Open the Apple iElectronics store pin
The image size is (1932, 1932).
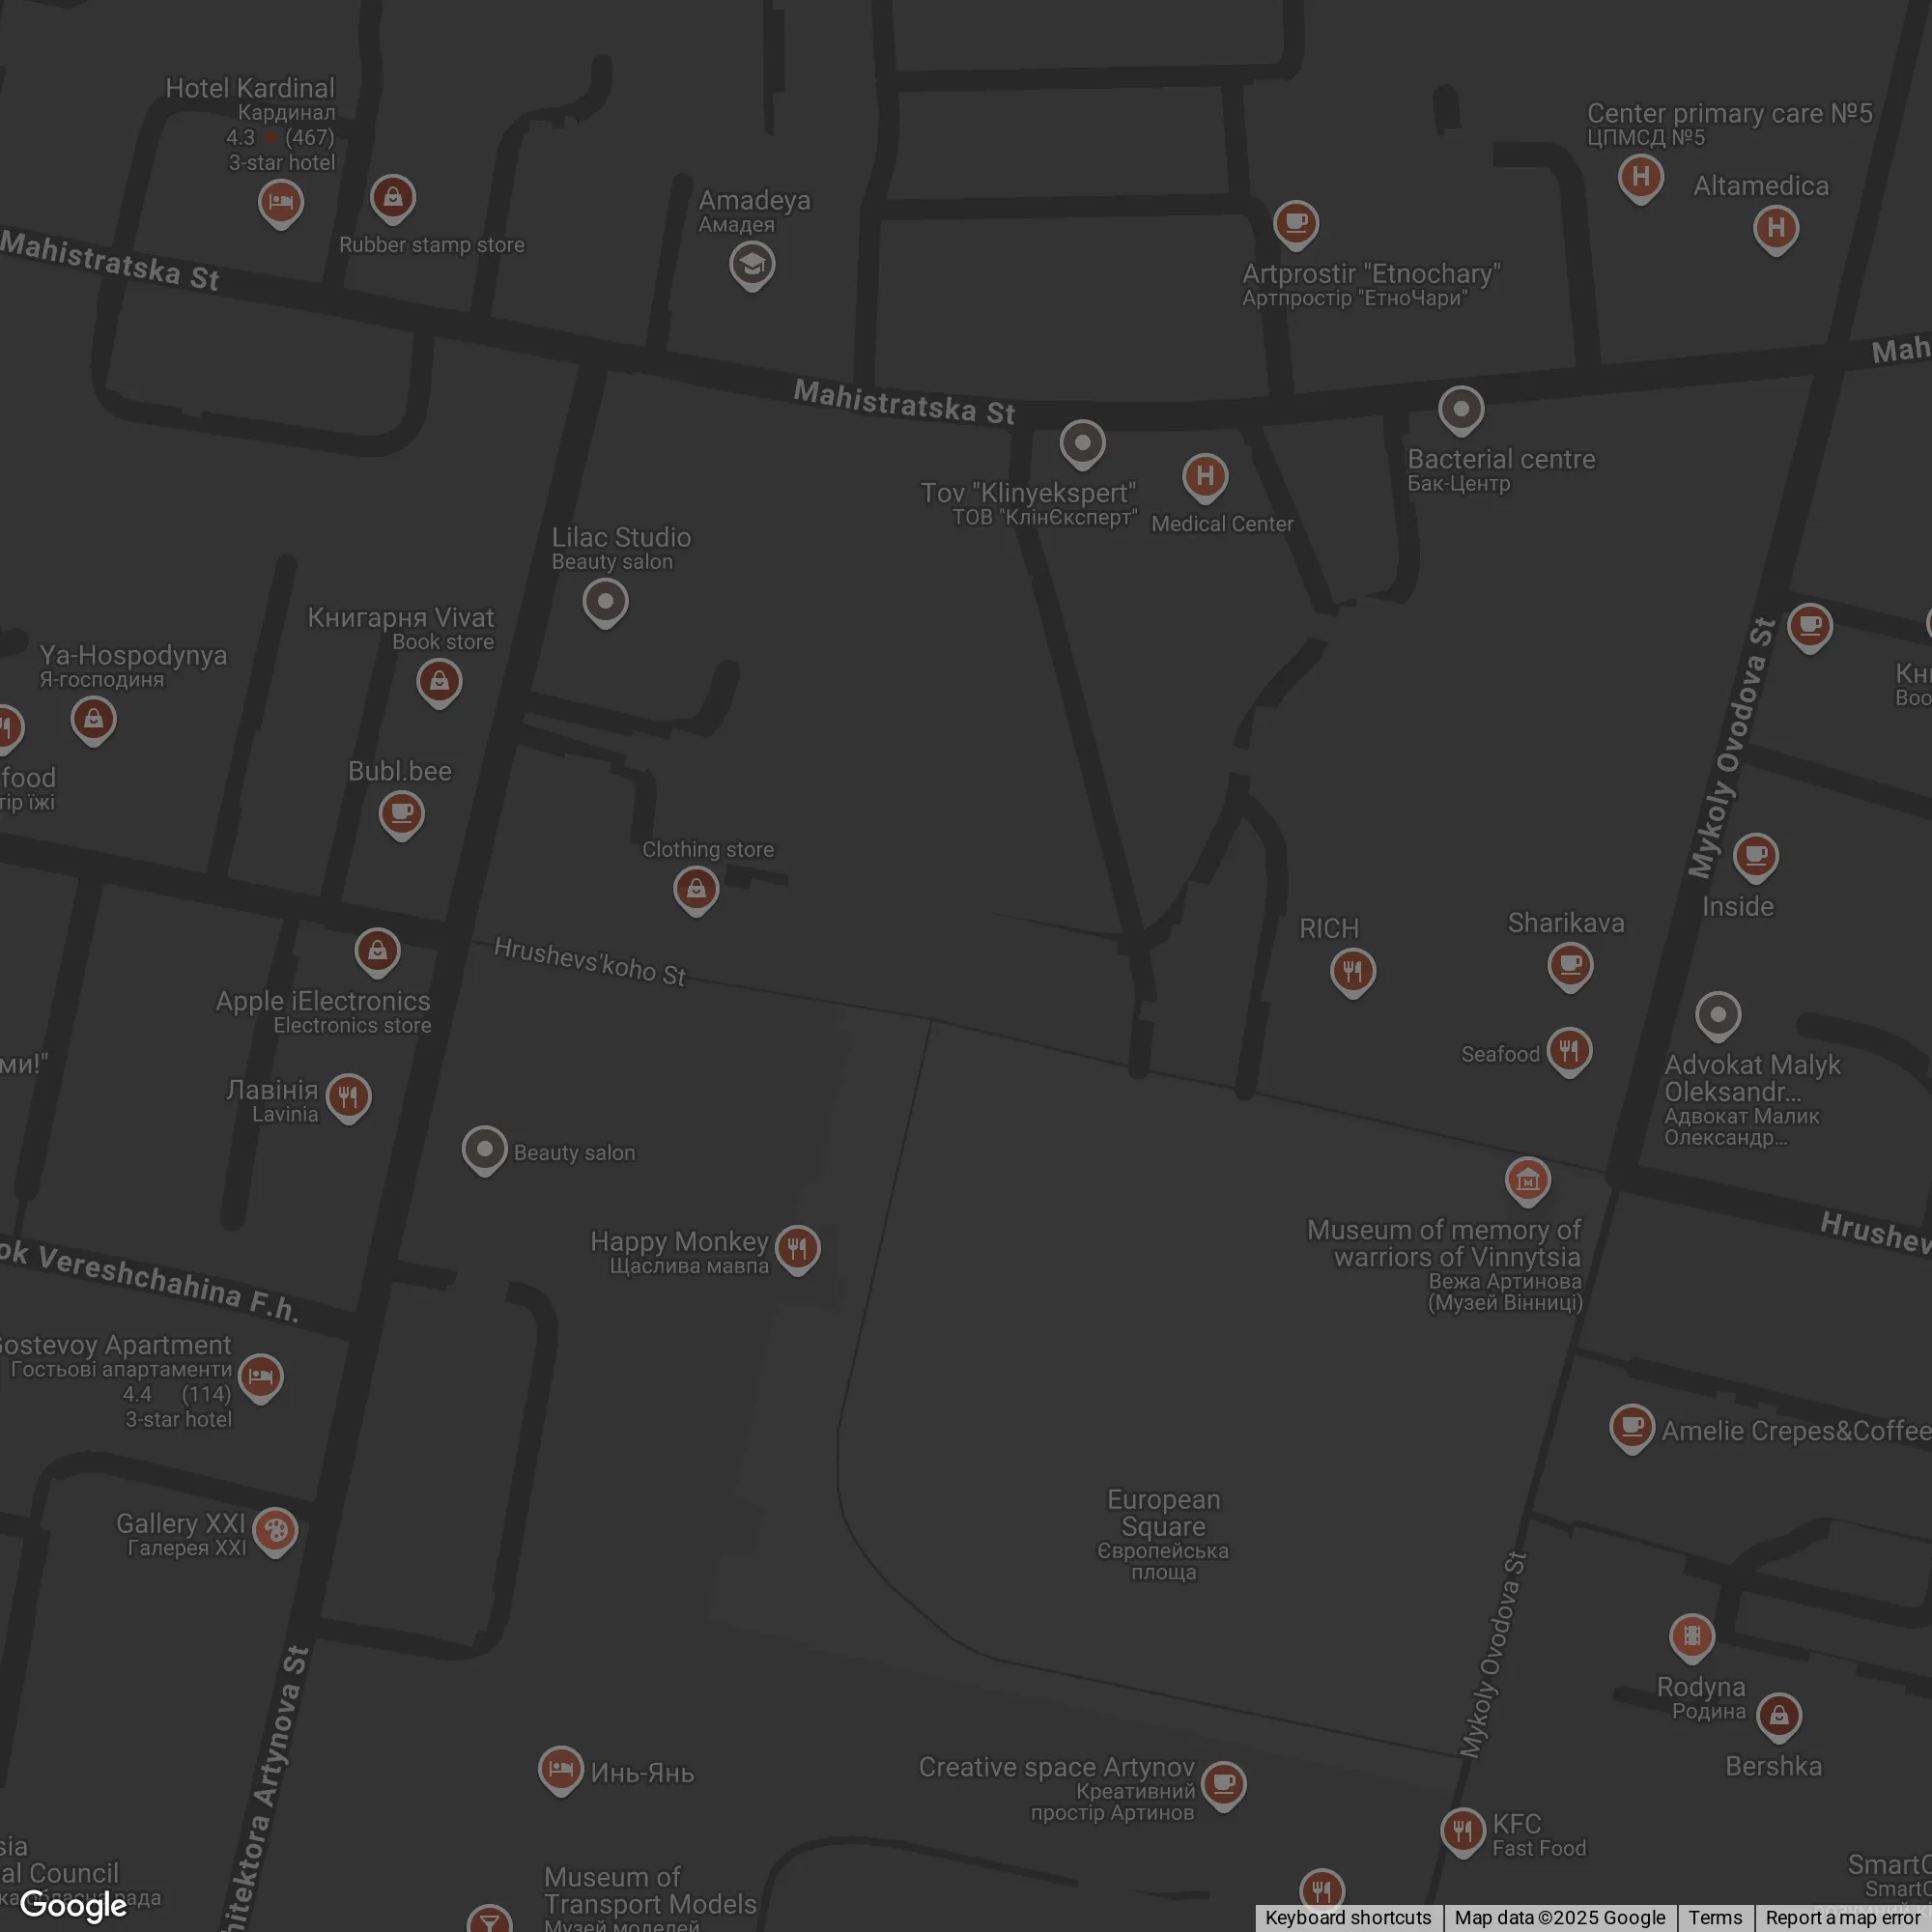[377, 952]
